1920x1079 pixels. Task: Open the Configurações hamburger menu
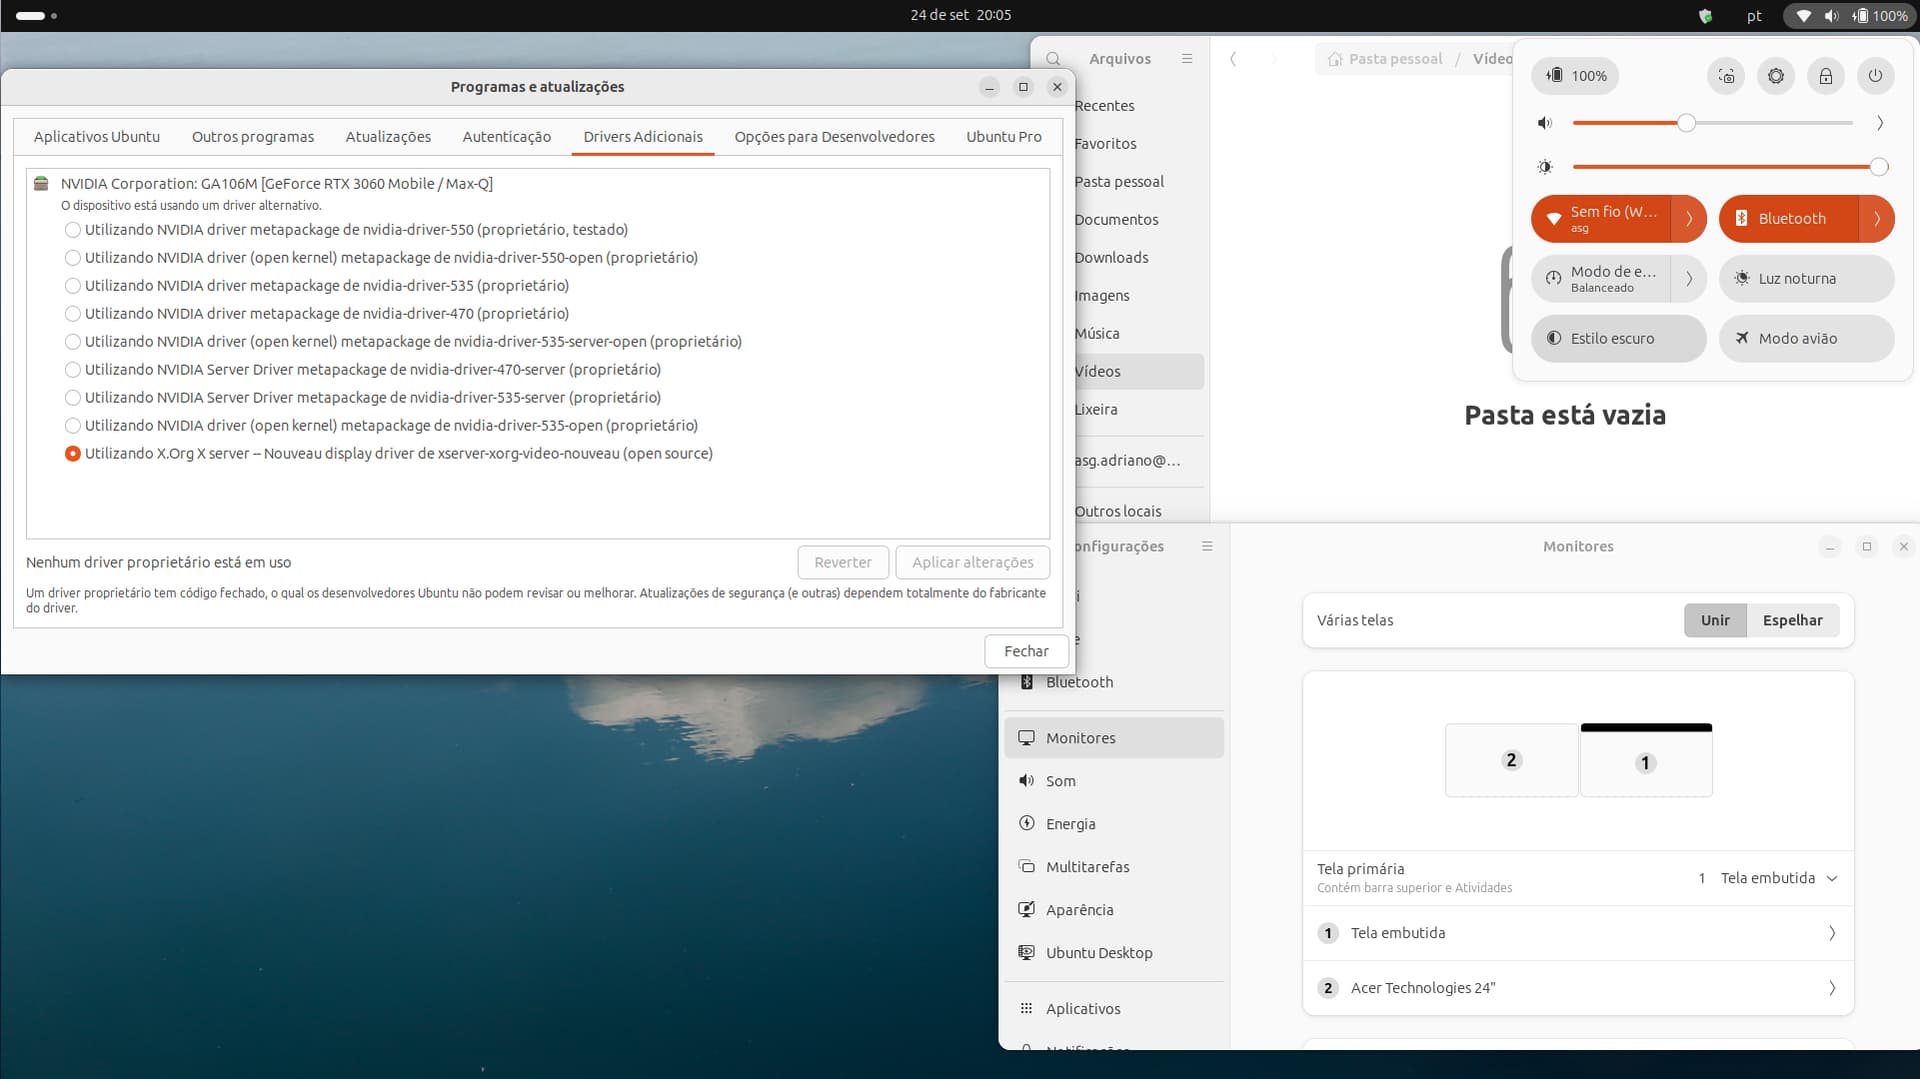(x=1207, y=546)
